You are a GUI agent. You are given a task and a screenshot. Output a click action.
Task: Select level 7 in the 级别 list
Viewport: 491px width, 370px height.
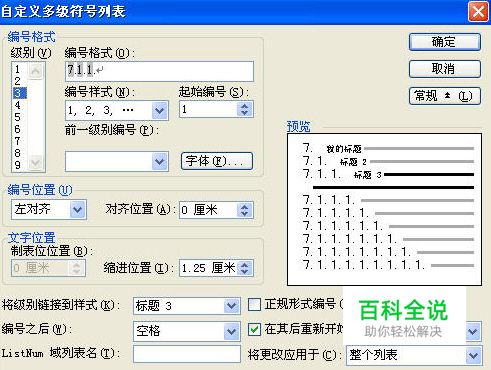17,141
